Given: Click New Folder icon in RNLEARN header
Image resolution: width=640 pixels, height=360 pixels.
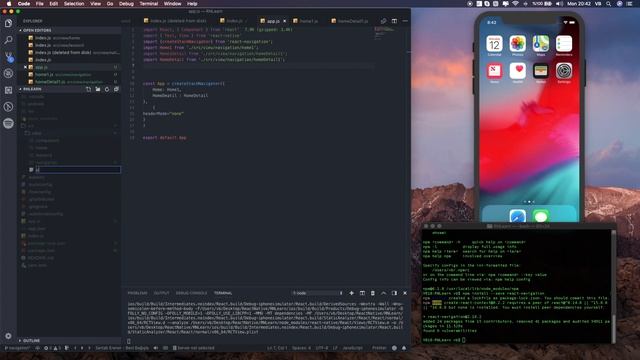Looking at the screenshot, I should pyautogui.click(x=98, y=89).
